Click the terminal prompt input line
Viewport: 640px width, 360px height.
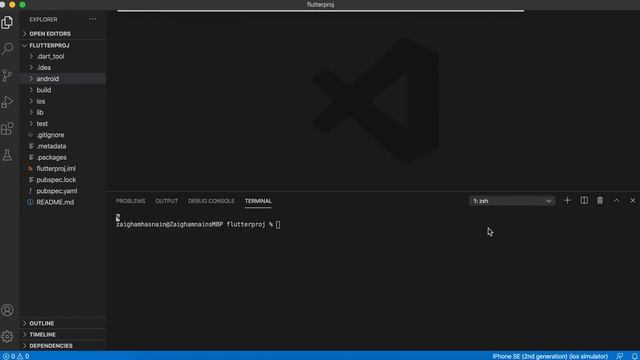[x=198, y=224]
